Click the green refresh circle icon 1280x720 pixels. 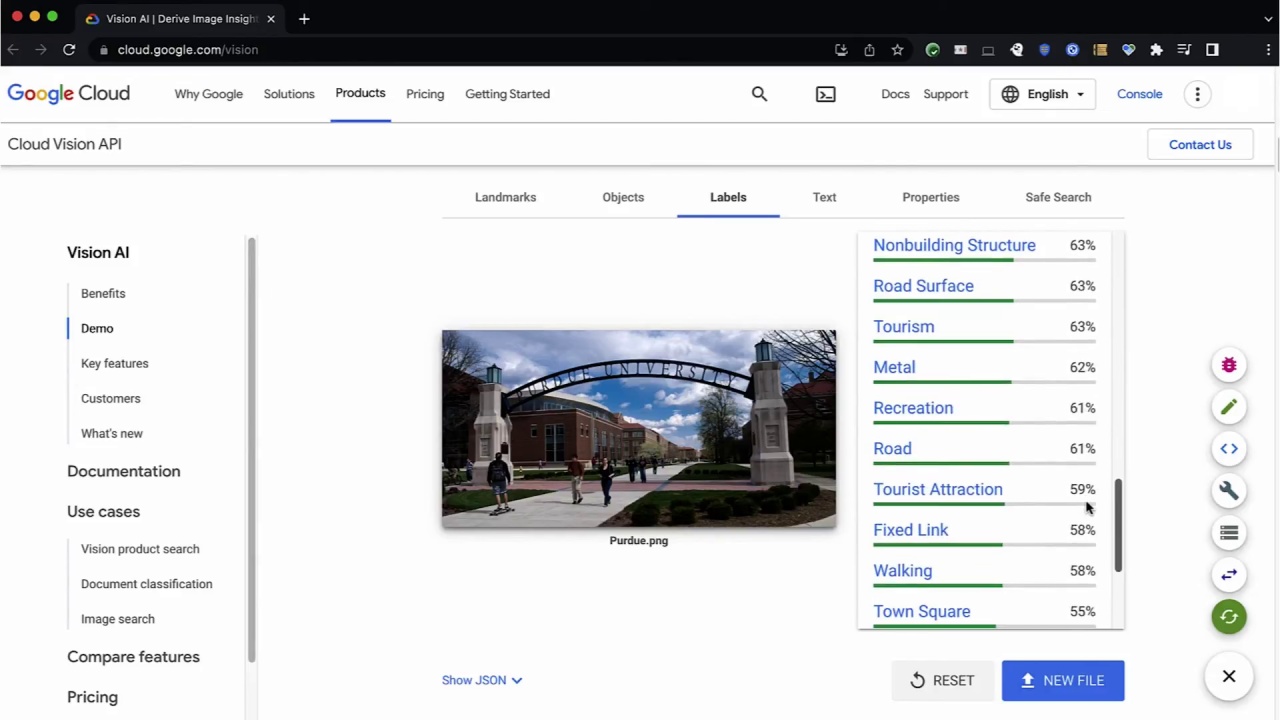pos(1229,617)
